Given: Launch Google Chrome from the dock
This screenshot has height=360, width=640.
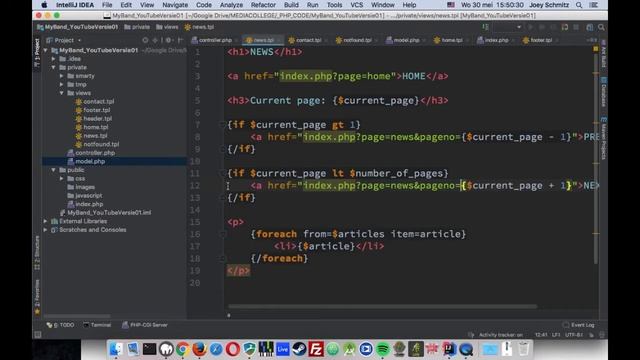Looking at the screenshot, I should click(182, 349).
